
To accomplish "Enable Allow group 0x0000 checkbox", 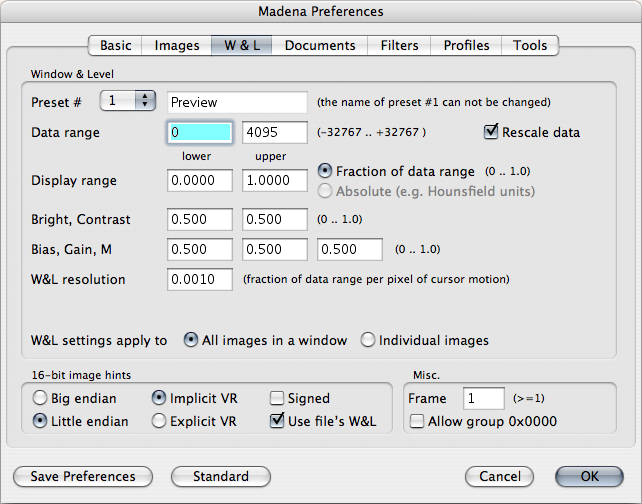I will pos(416,421).
